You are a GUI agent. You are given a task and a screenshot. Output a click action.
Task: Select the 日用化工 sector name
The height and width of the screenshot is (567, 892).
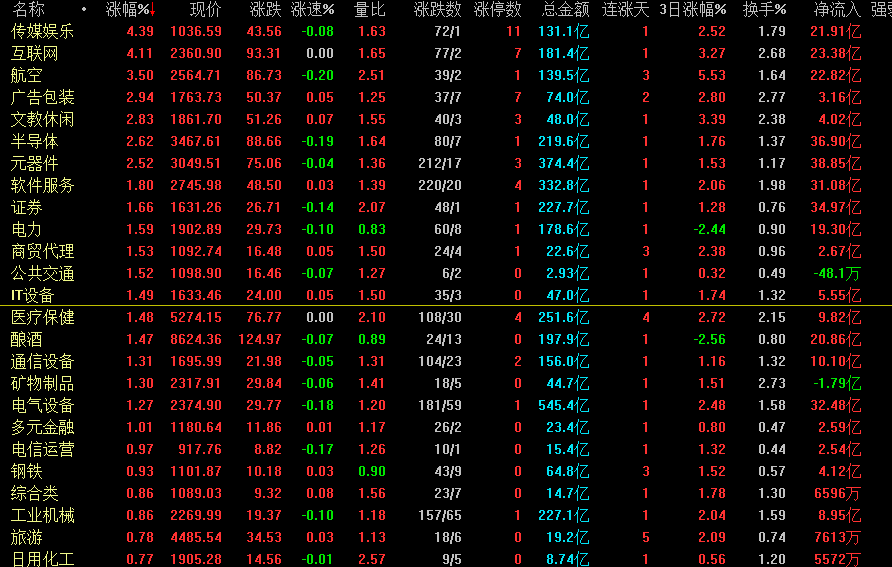pos(43,559)
